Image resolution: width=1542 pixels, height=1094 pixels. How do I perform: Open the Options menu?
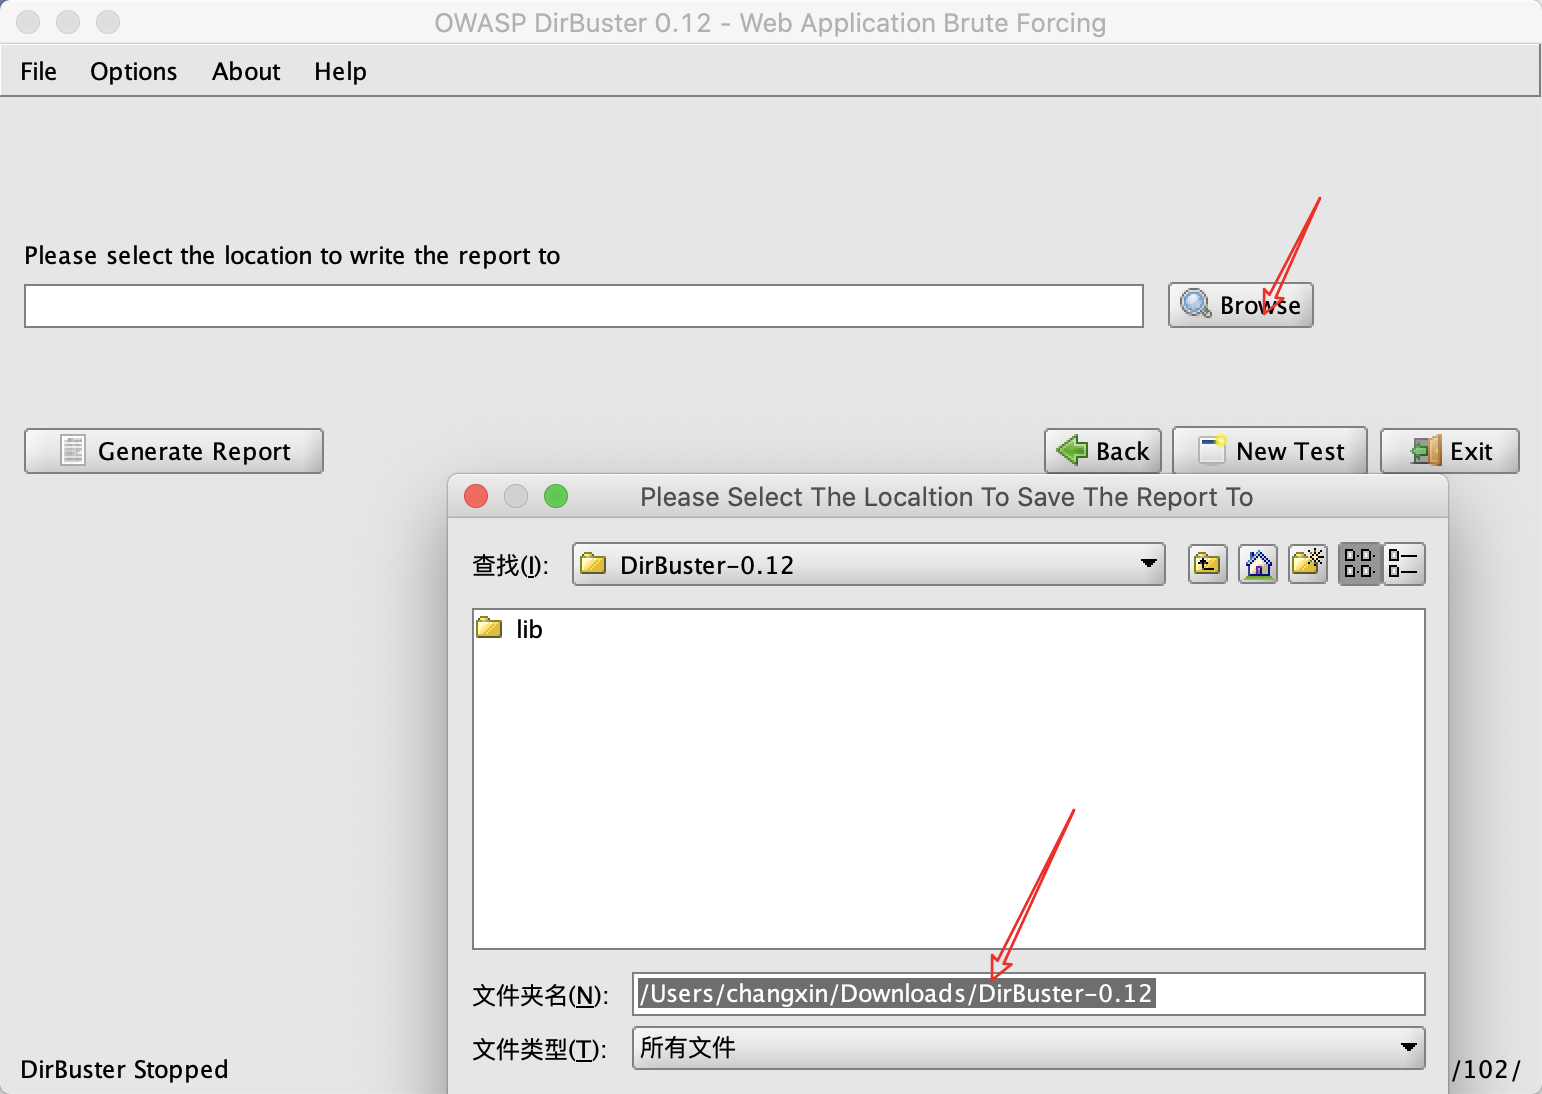pyautogui.click(x=133, y=71)
